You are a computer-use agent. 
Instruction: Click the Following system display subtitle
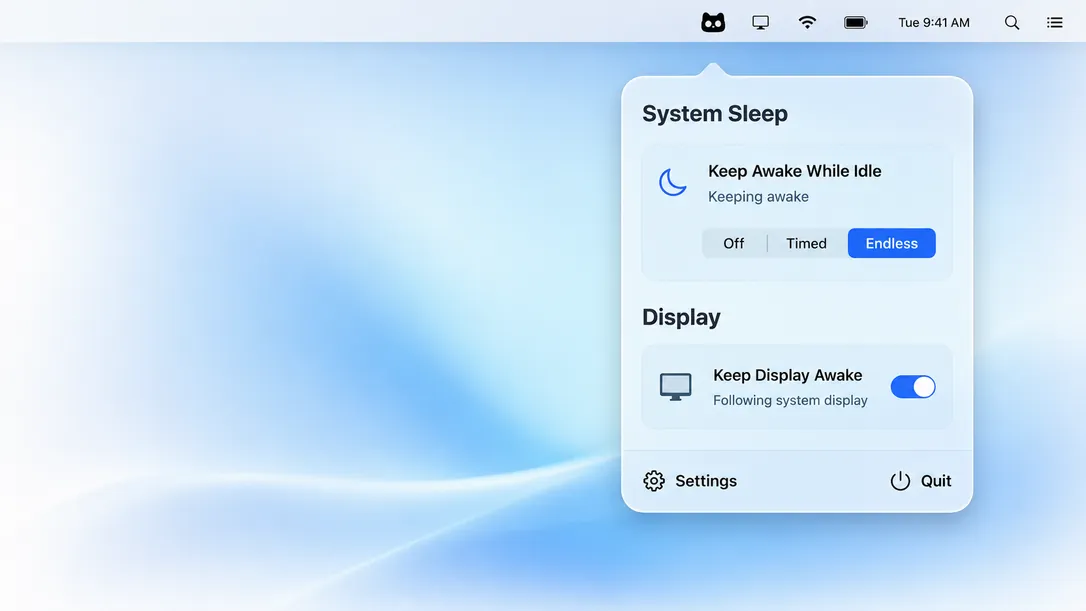[790, 400]
